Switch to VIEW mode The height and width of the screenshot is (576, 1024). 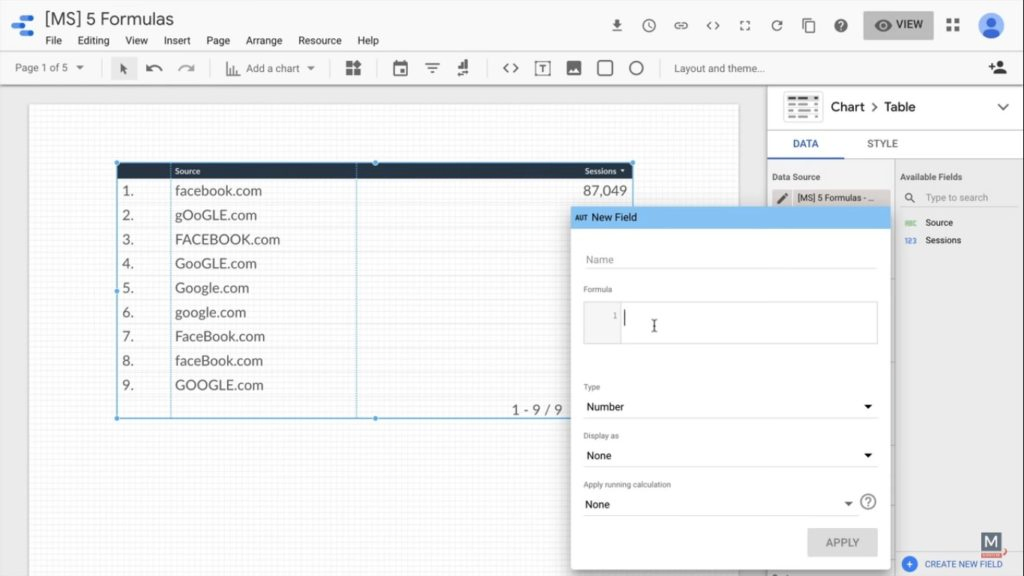point(897,25)
